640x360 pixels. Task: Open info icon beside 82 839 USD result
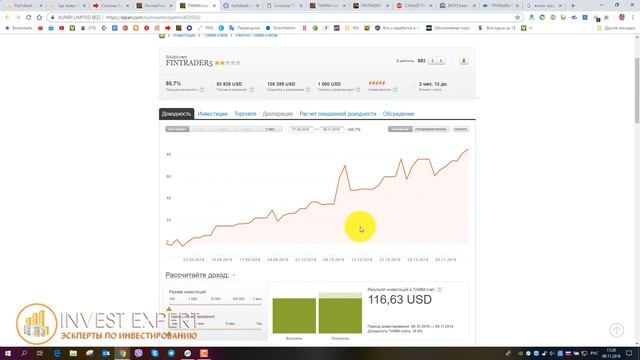(x=251, y=89)
